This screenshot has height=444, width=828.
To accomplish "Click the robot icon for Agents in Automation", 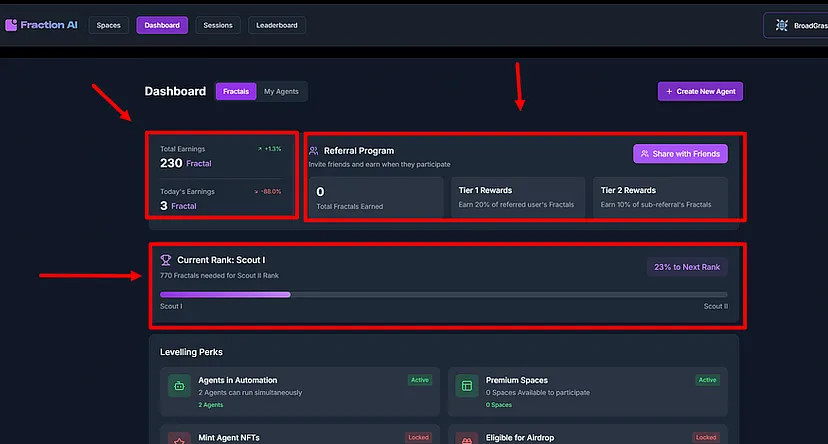I will click(179, 386).
